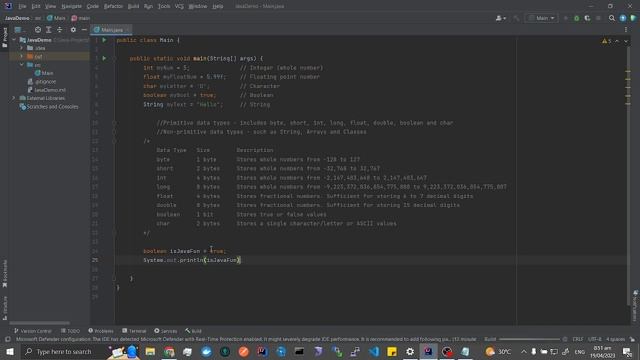The image size is (640, 360).
Task: Open Search Everywhere magnifier icon
Action: pyautogui.click(x=612, y=18)
